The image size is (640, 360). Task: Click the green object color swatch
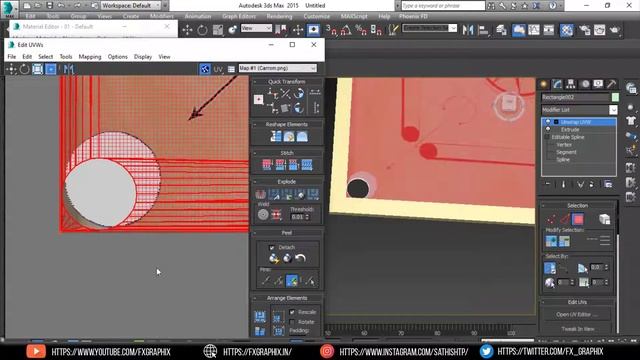coord(615,97)
